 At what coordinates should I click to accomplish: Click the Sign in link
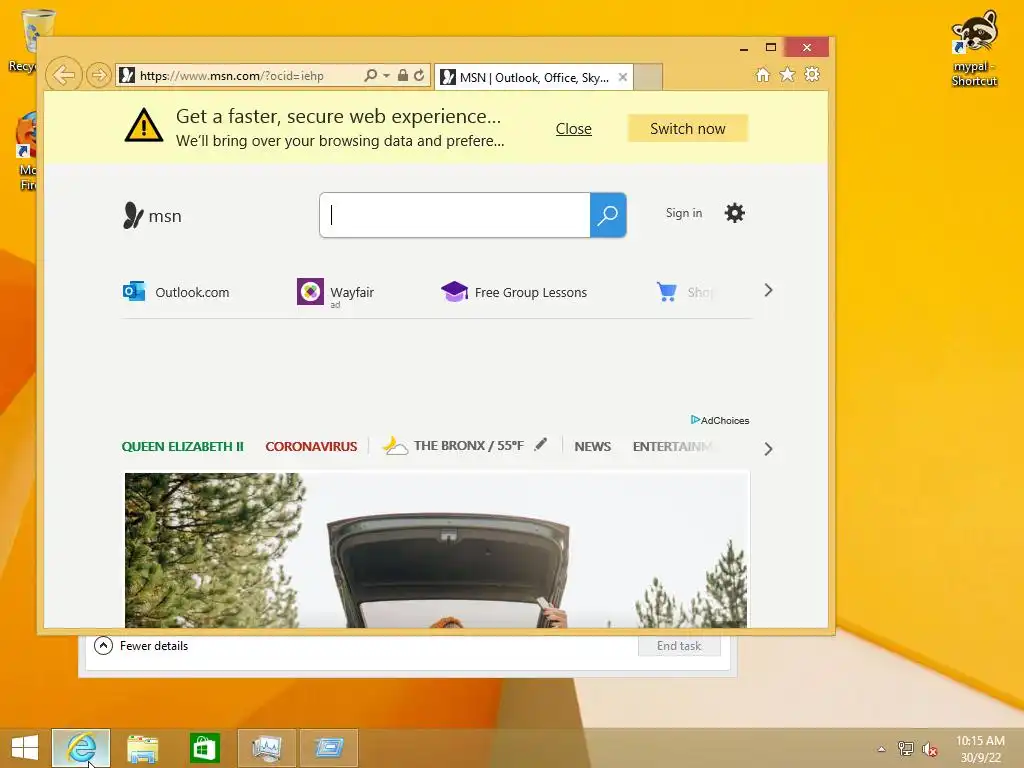684,213
